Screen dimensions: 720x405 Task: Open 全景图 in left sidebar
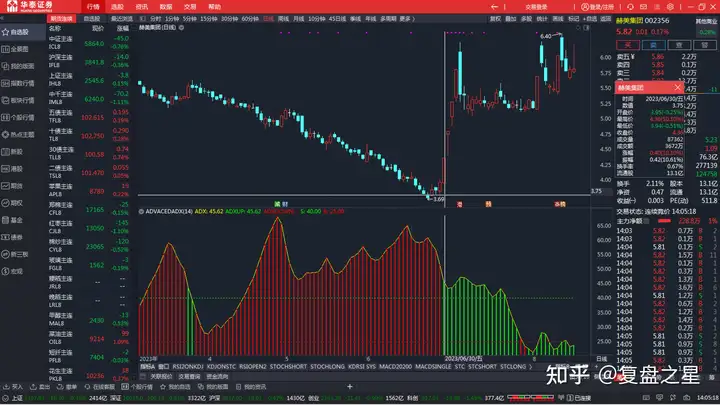(x=15, y=49)
